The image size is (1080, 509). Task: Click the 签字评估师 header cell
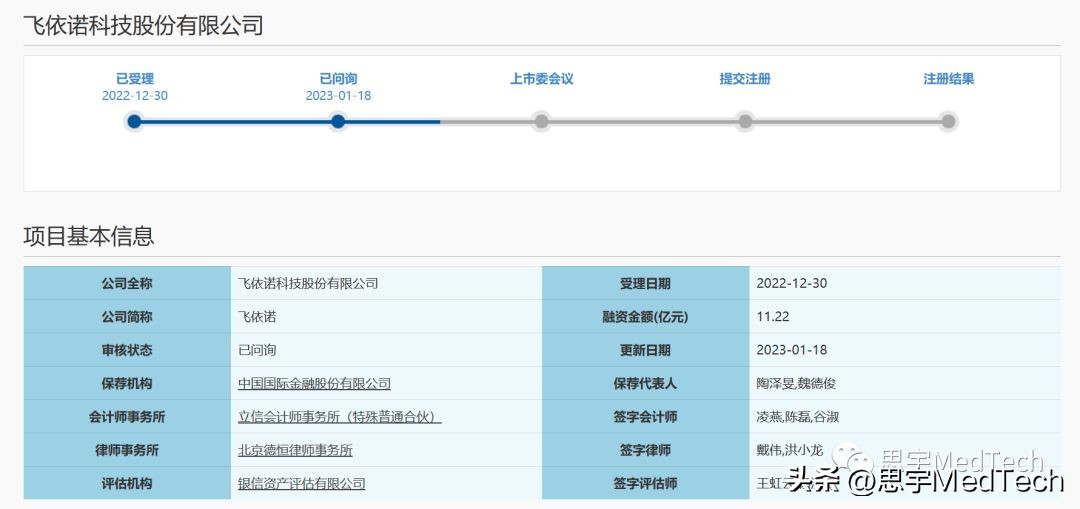coord(645,484)
